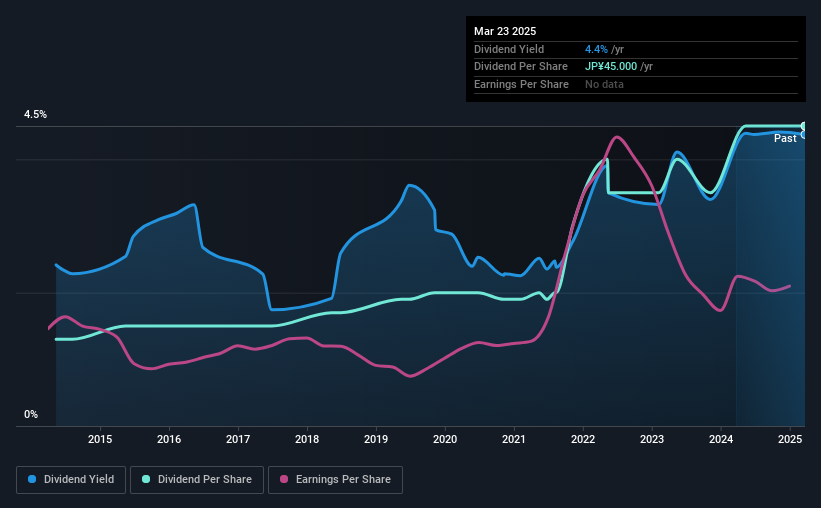Toggle the Dividend Yield legend button
This screenshot has width=821, height=508.
pos(71,480)
